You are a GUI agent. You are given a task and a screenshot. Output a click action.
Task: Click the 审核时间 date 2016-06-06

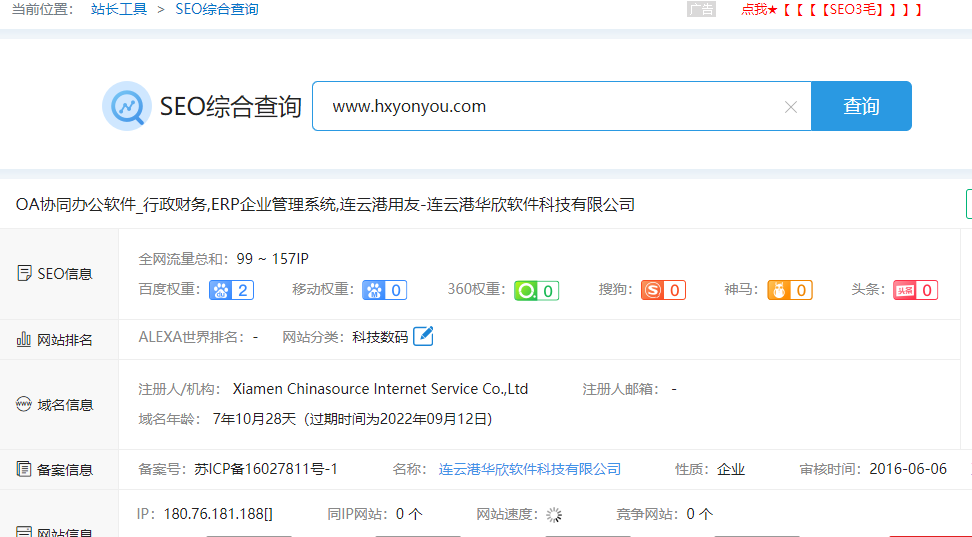tap(908, 469)
